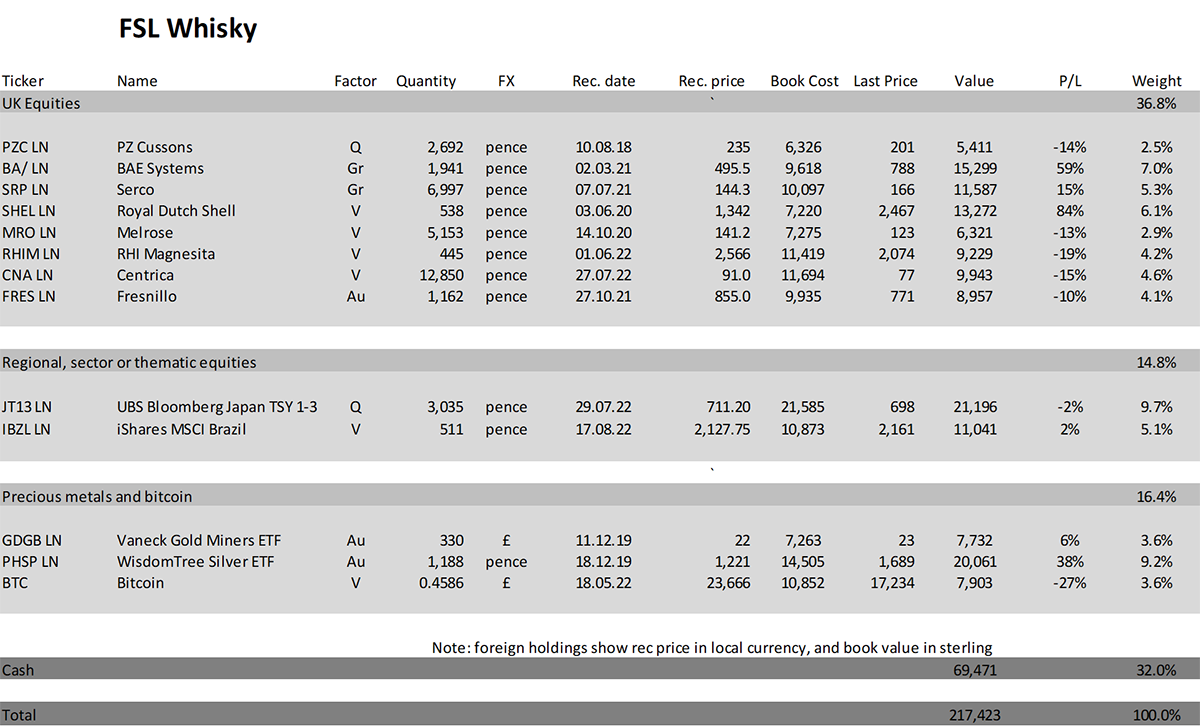
Task: Select ticker IBZL LN
Action: tap(26, 429)
